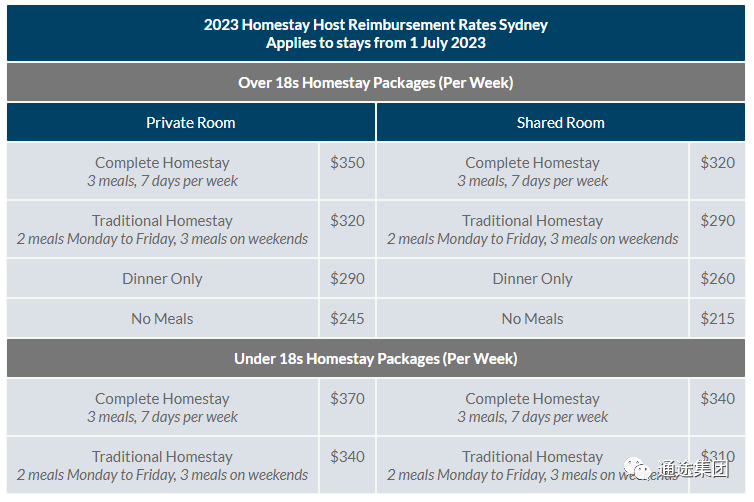Select the Shared Room column header

point(561,123)
